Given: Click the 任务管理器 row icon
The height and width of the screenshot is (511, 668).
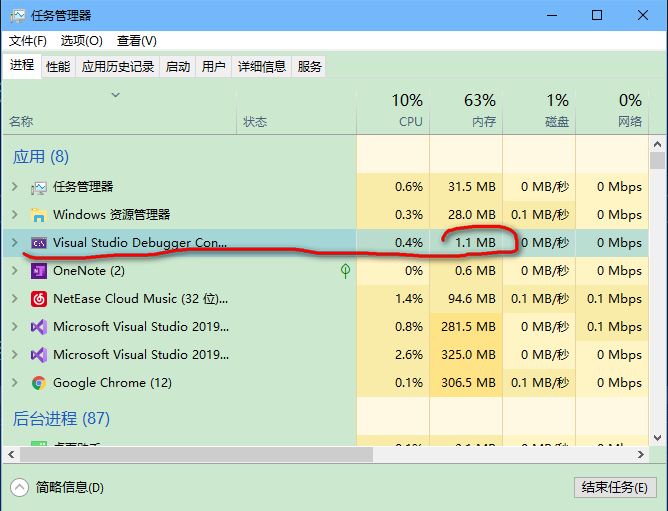Looking at the screenshot, I should click(x=39, y=187).
